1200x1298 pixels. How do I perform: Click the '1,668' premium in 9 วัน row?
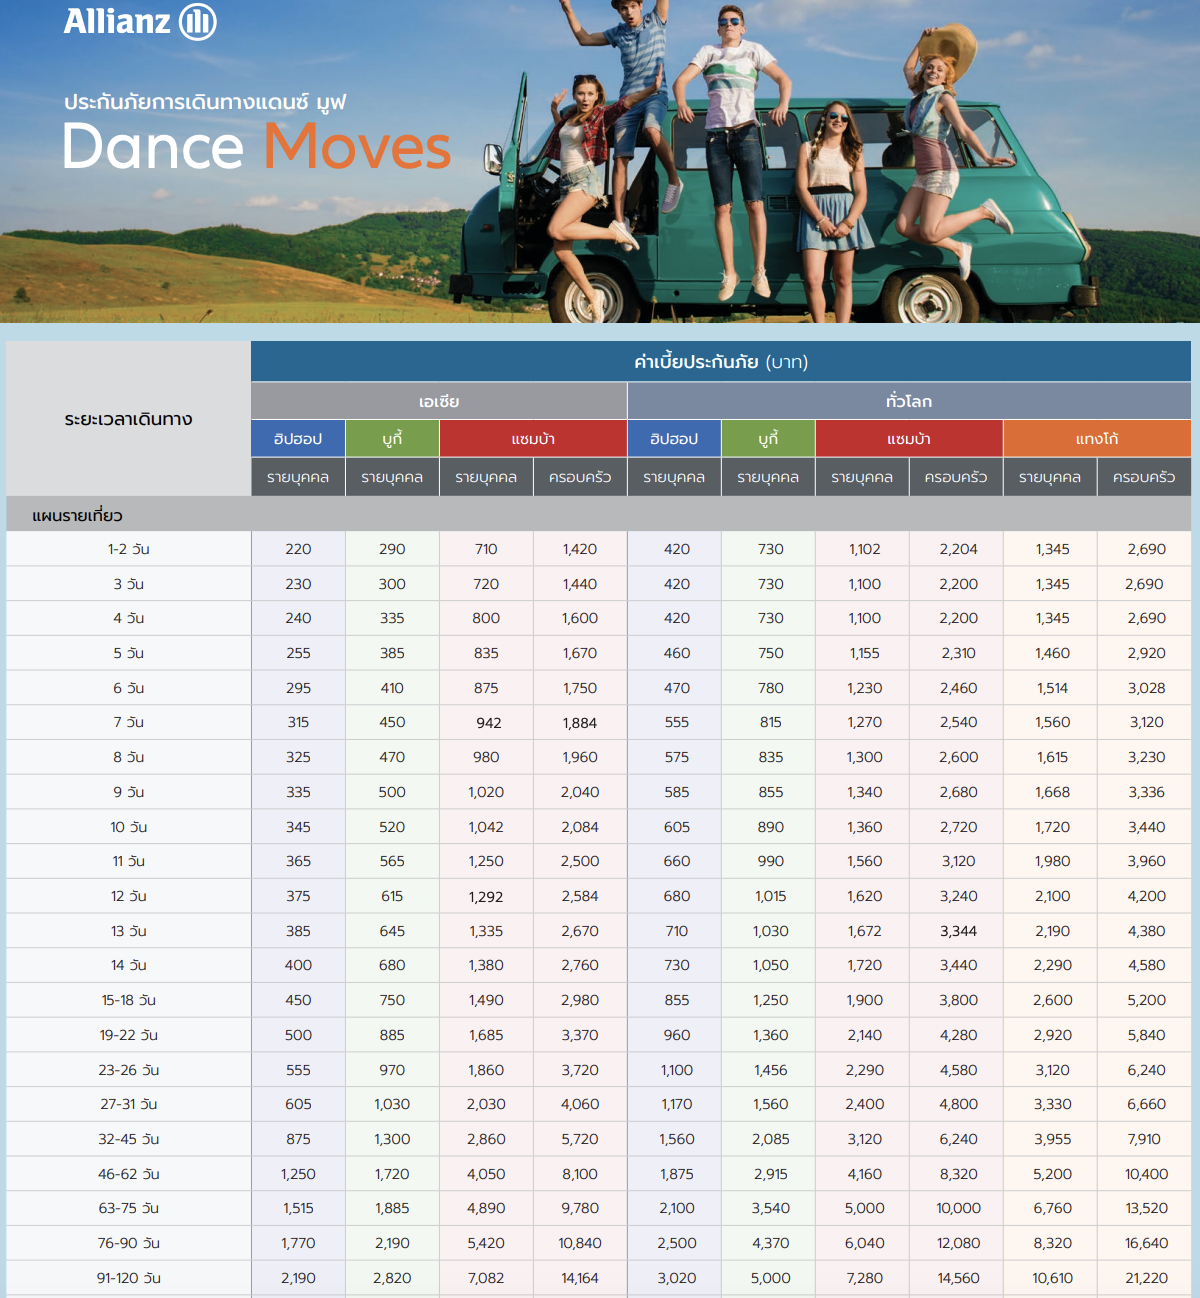(1053, 792)
